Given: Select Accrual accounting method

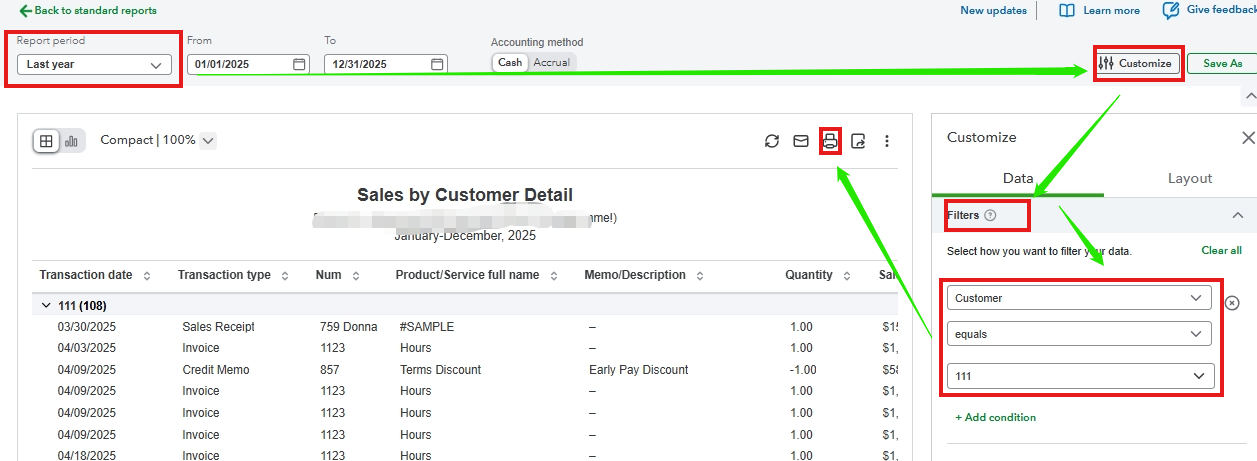Looking at the screenshot, I should click(551, 62).
